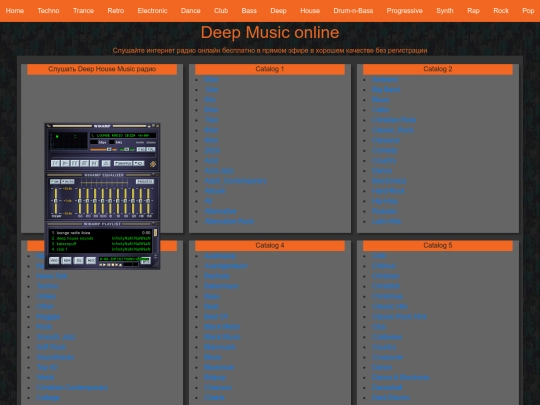This screenshot has width=540, height=405.
Task: Skip to next track in Winamp player
Action: 94,163
